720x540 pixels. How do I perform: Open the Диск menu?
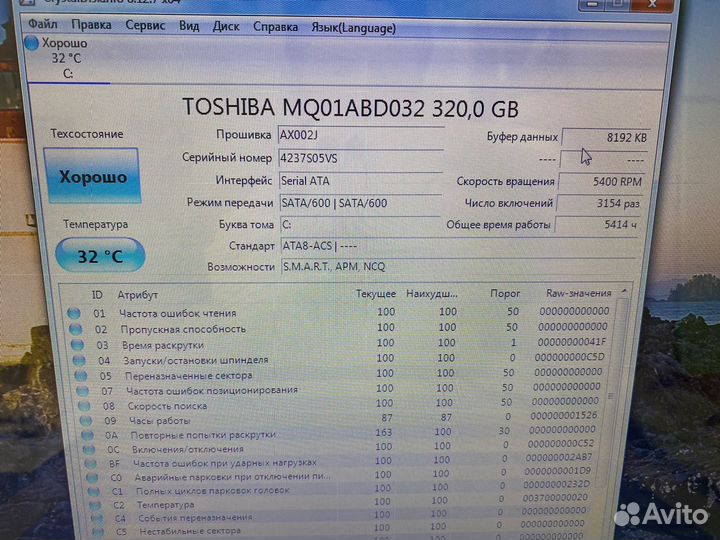coord(226,27)
